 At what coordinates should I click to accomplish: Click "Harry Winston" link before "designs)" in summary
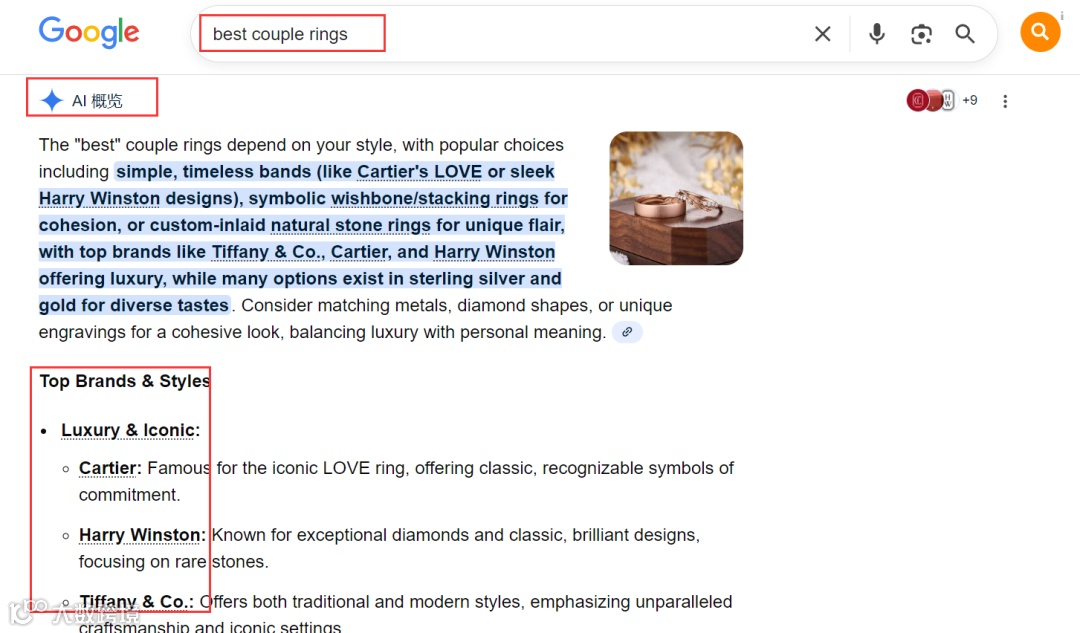tap(99, 198)
